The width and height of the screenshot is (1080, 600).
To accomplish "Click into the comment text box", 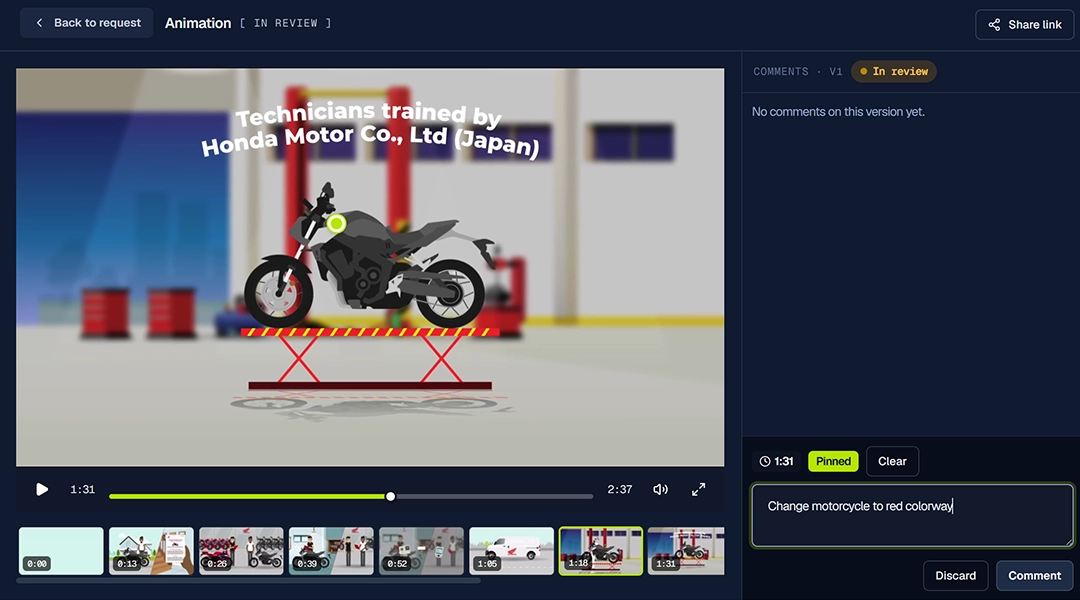I will pos(912,515).
